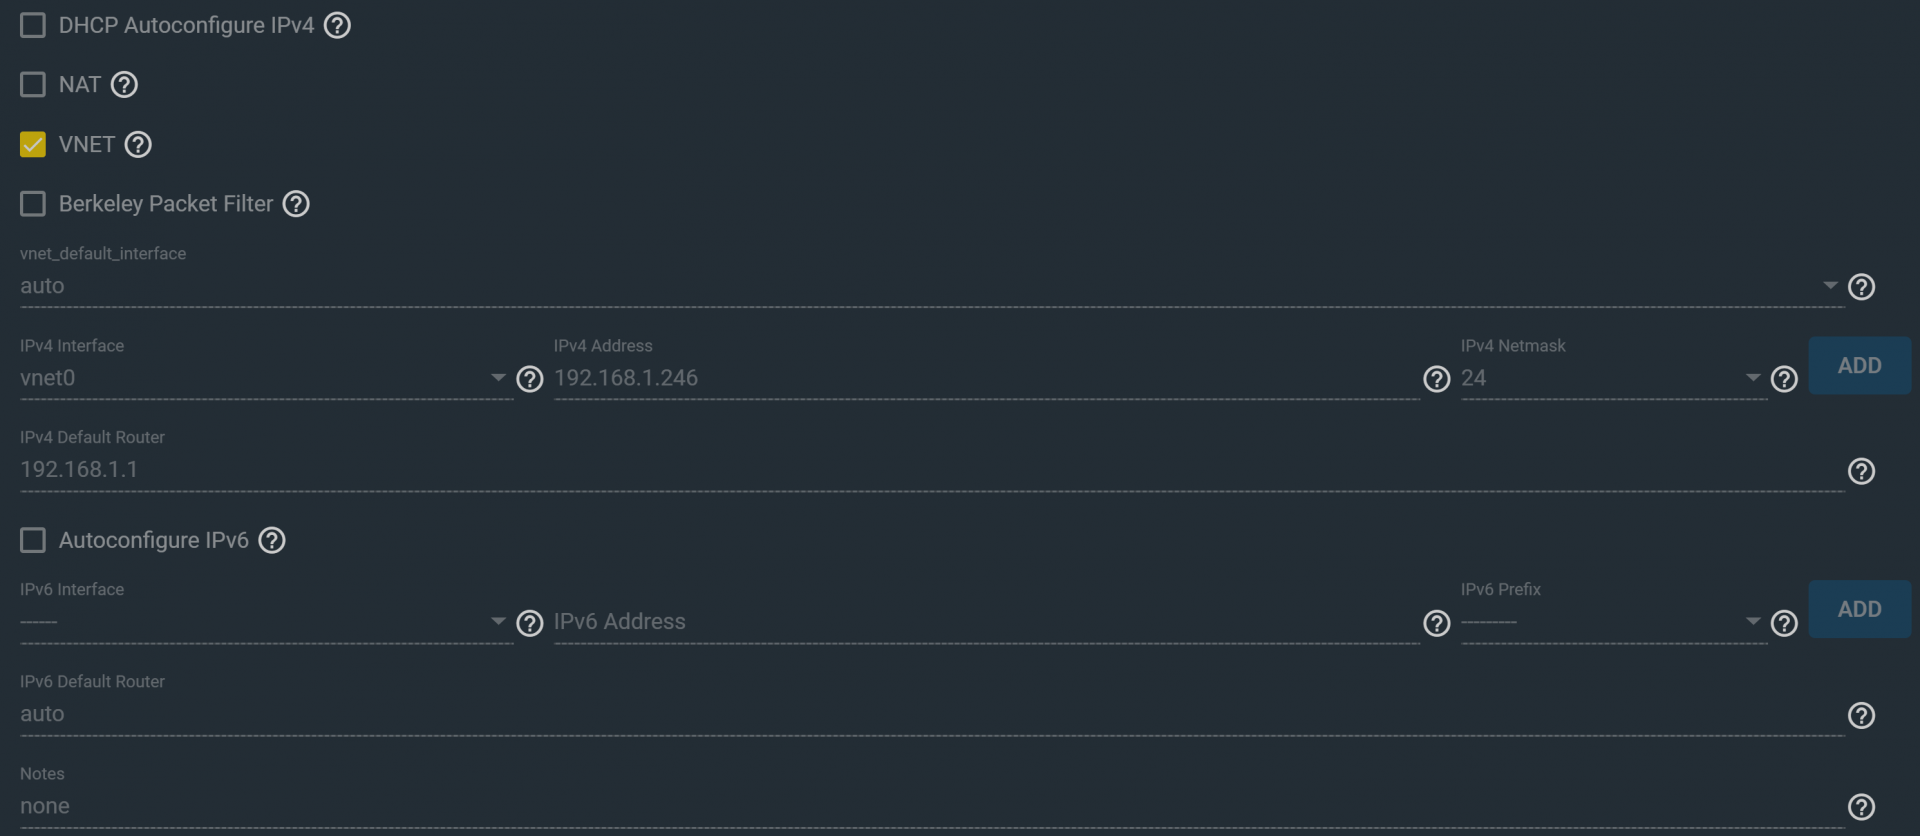
Task: Uncheck the VNET checkbox
Action: point(33,144)
